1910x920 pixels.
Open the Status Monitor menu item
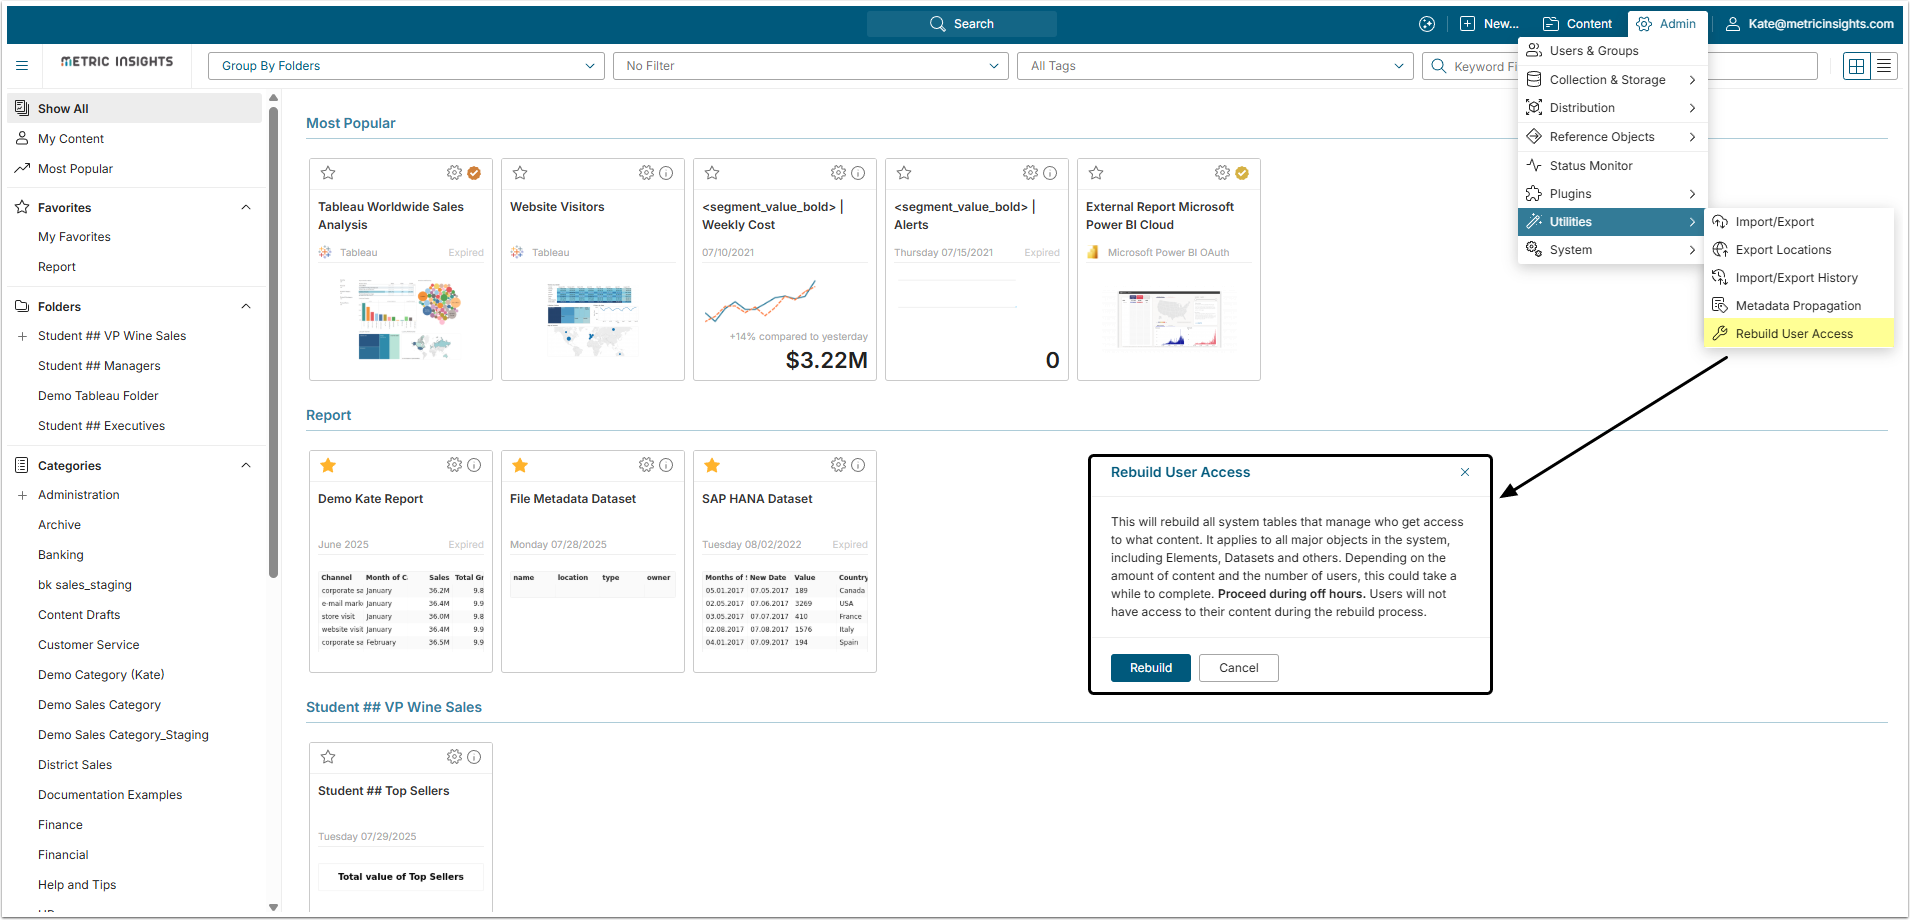(x=1613, y=166)
